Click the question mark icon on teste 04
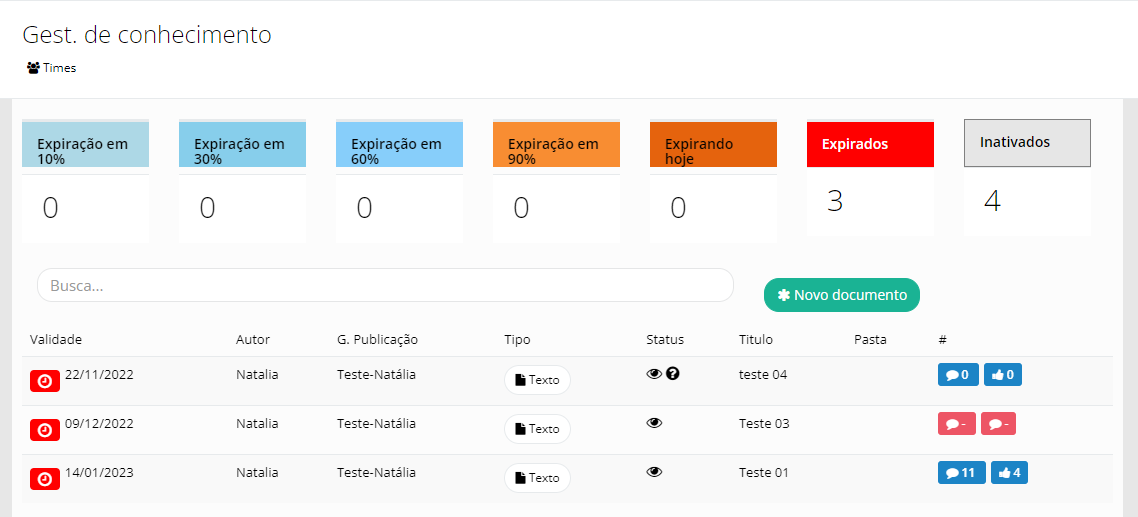The image size is (1138, 517). point(673,374)
